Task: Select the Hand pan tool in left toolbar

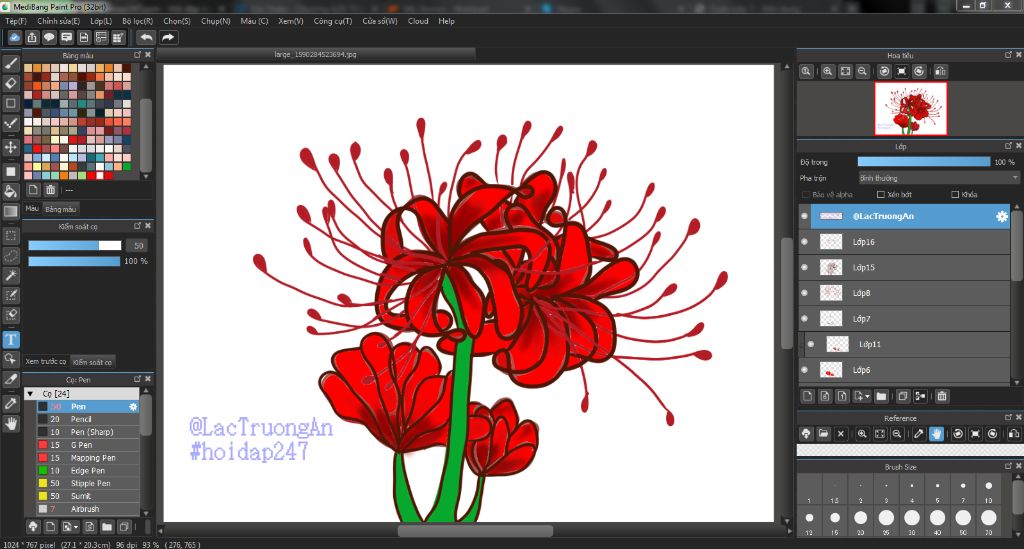Action: (x=10, y=424)
